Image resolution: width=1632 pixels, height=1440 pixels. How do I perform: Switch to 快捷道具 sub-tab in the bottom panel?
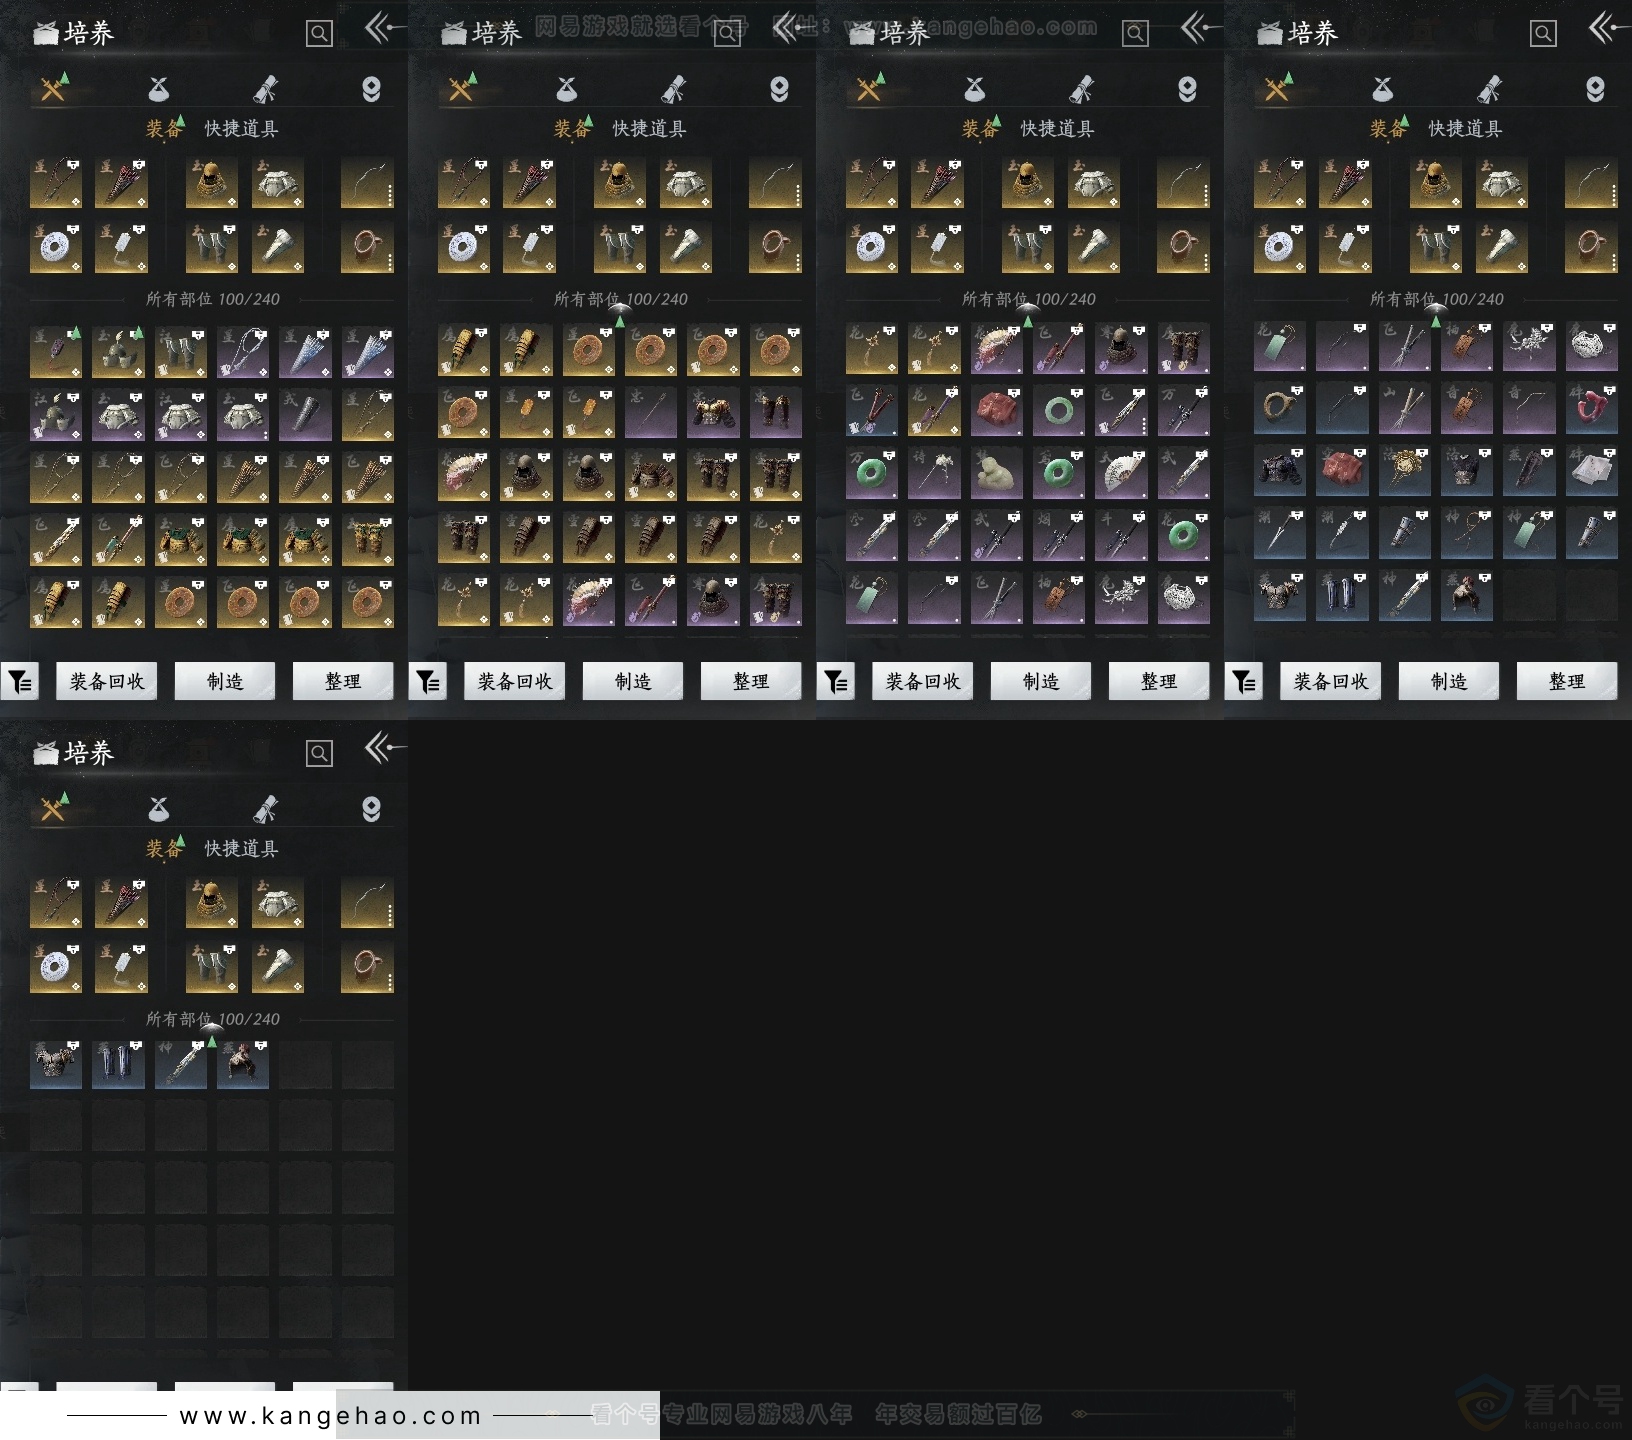tap(241, 849)
